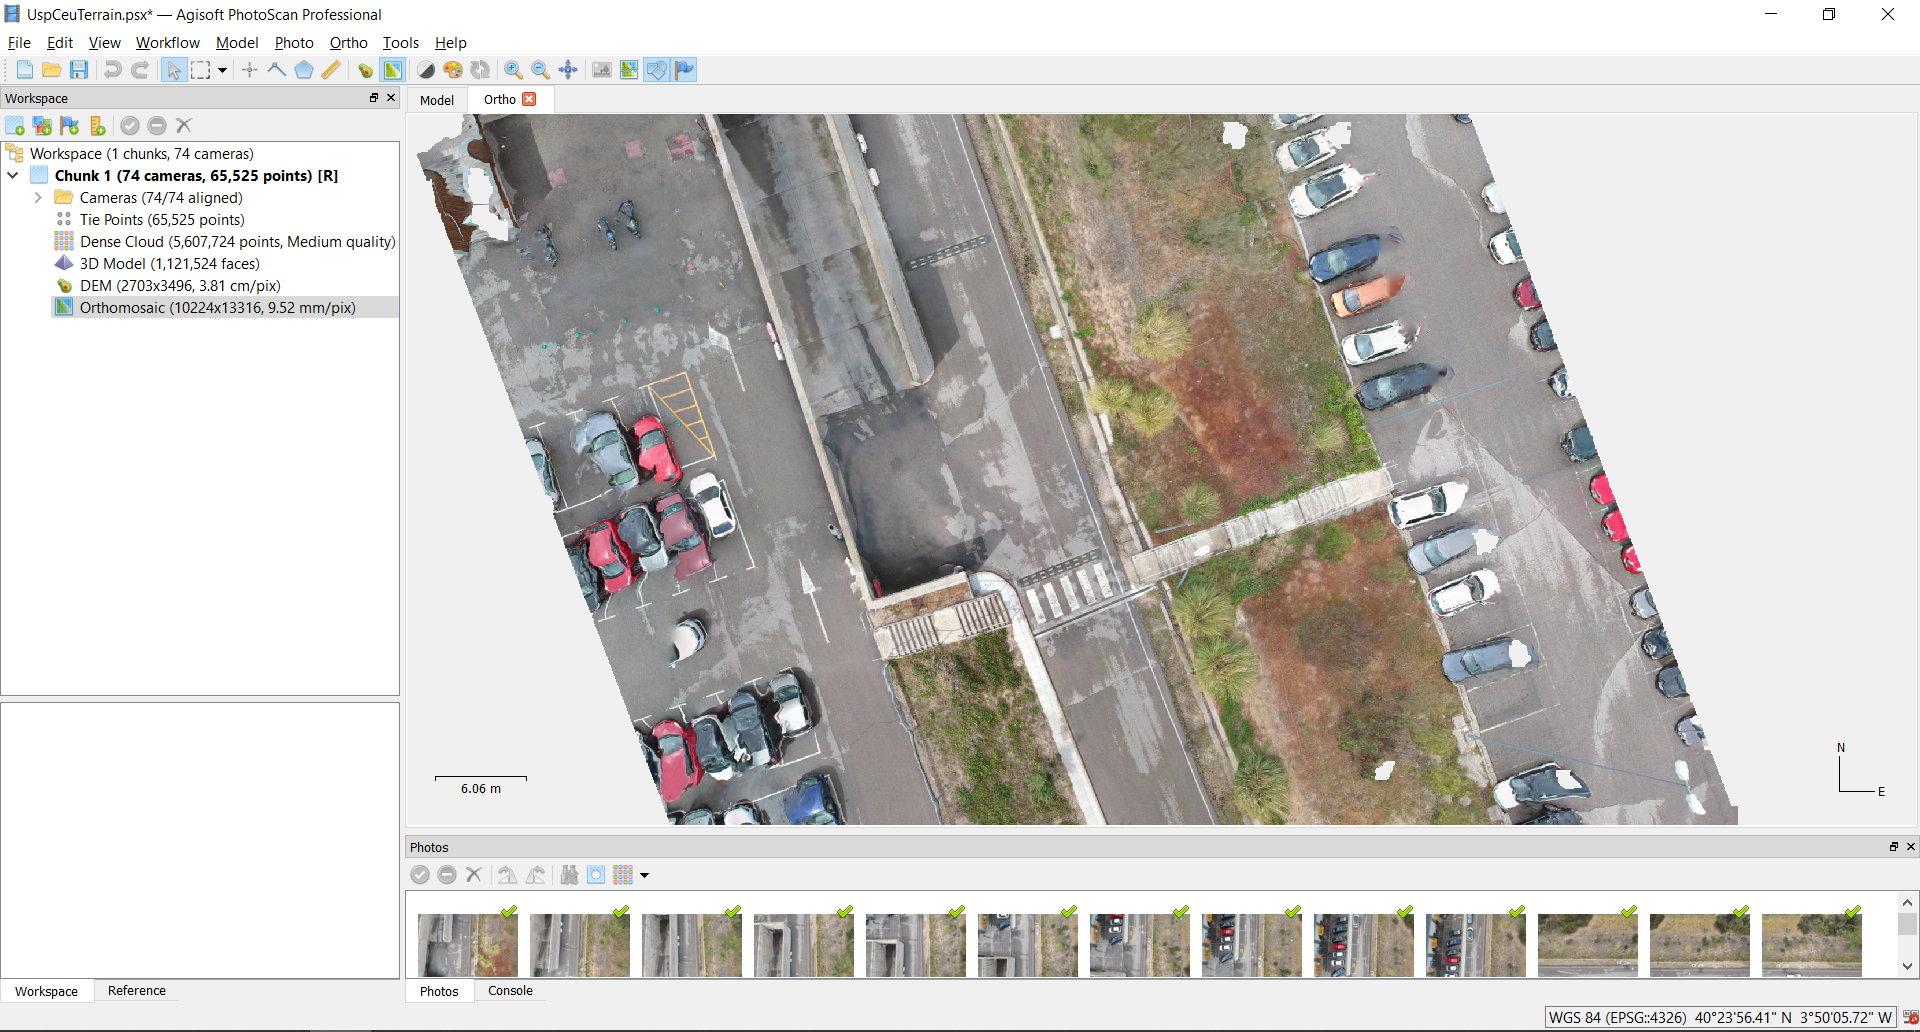This screenshot has height=1032, width=1920.
Task: Click the color palette icon in toolbar
Action: 453,70
